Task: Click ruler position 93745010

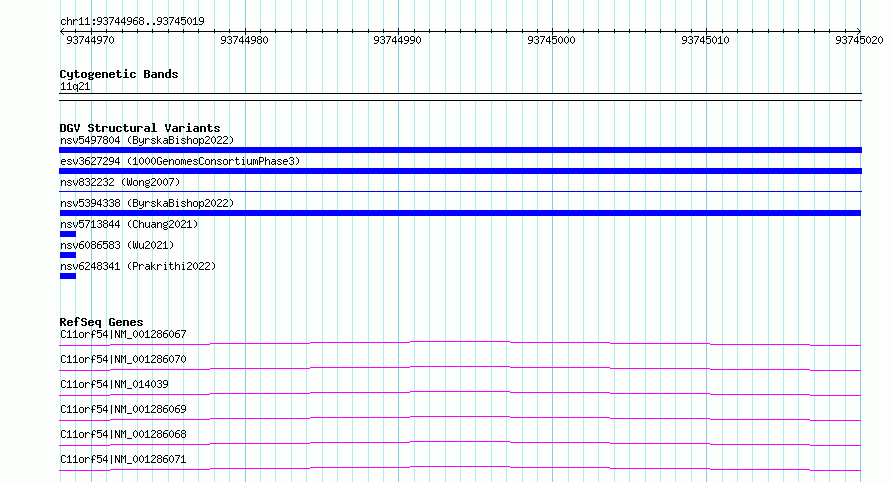Action: pos(705,40)
